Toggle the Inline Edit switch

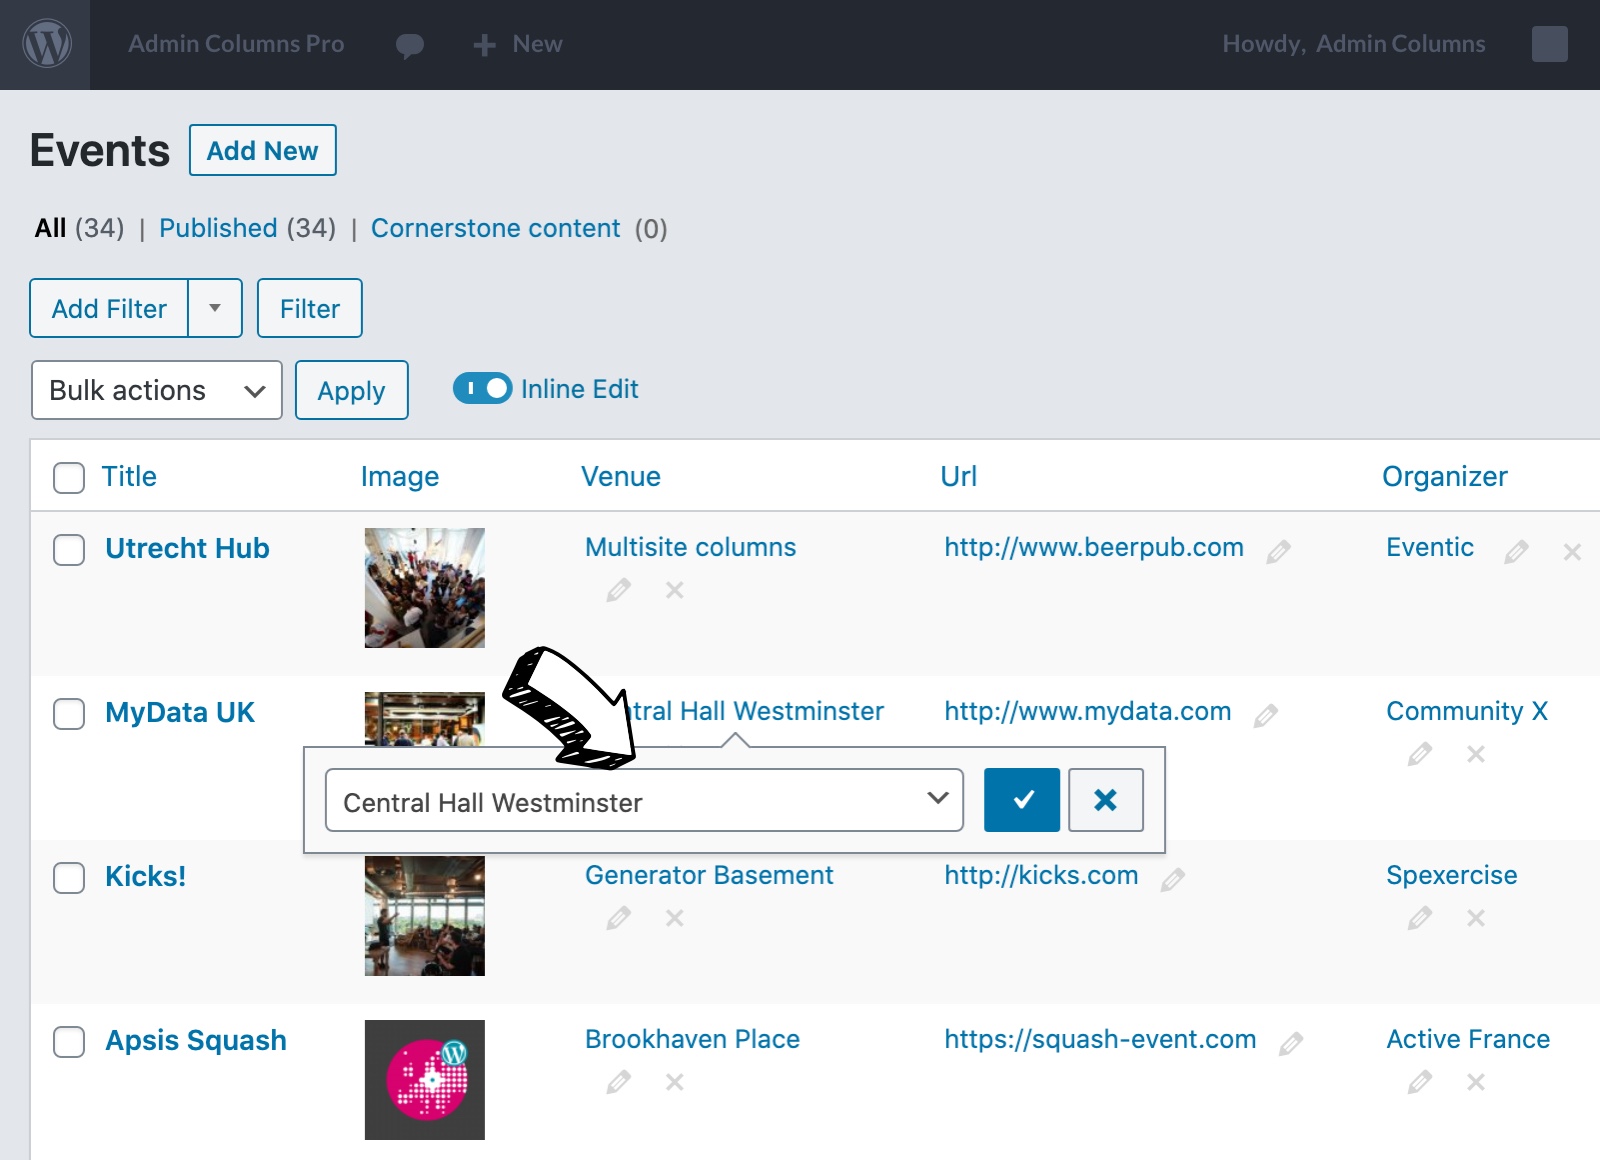click(482, 389)
